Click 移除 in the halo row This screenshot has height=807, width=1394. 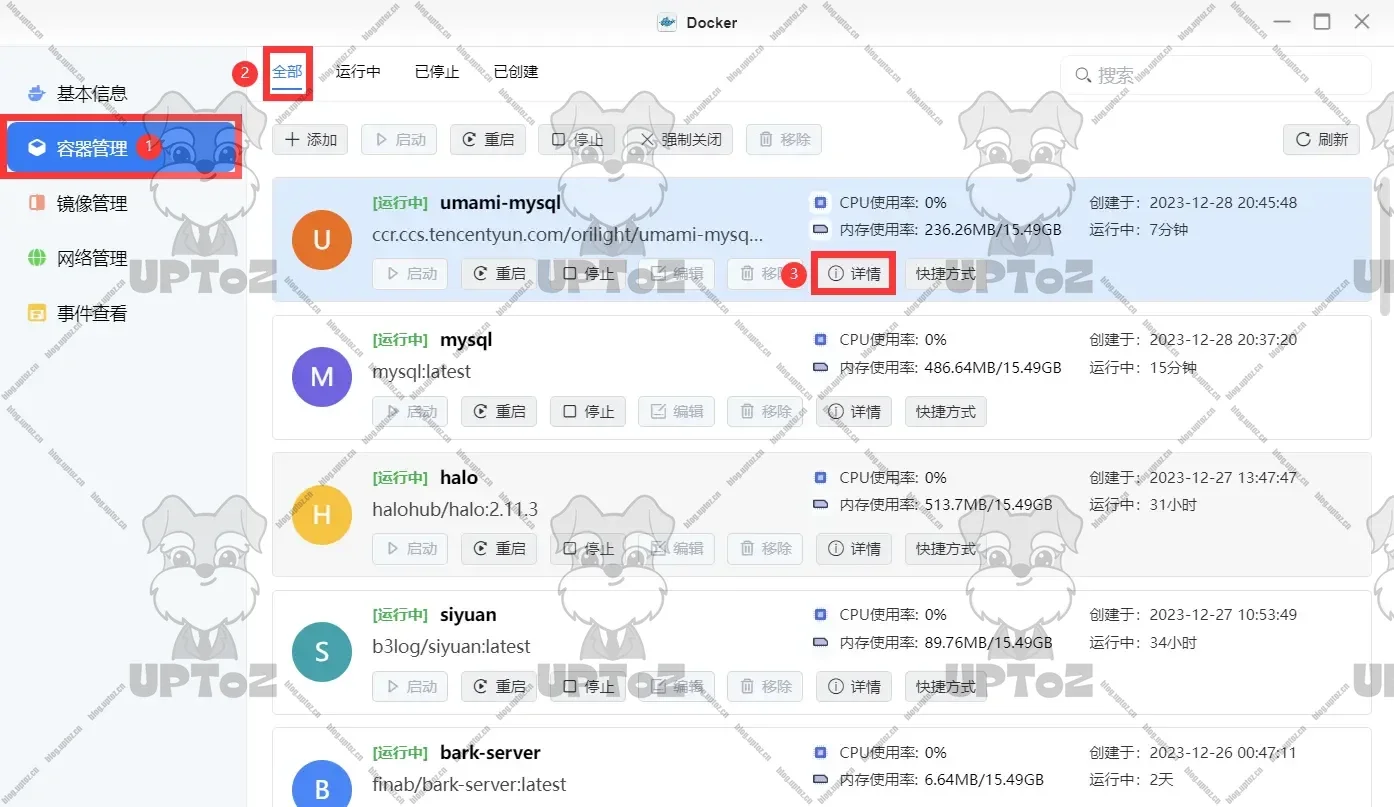click(x=766, y=549)
